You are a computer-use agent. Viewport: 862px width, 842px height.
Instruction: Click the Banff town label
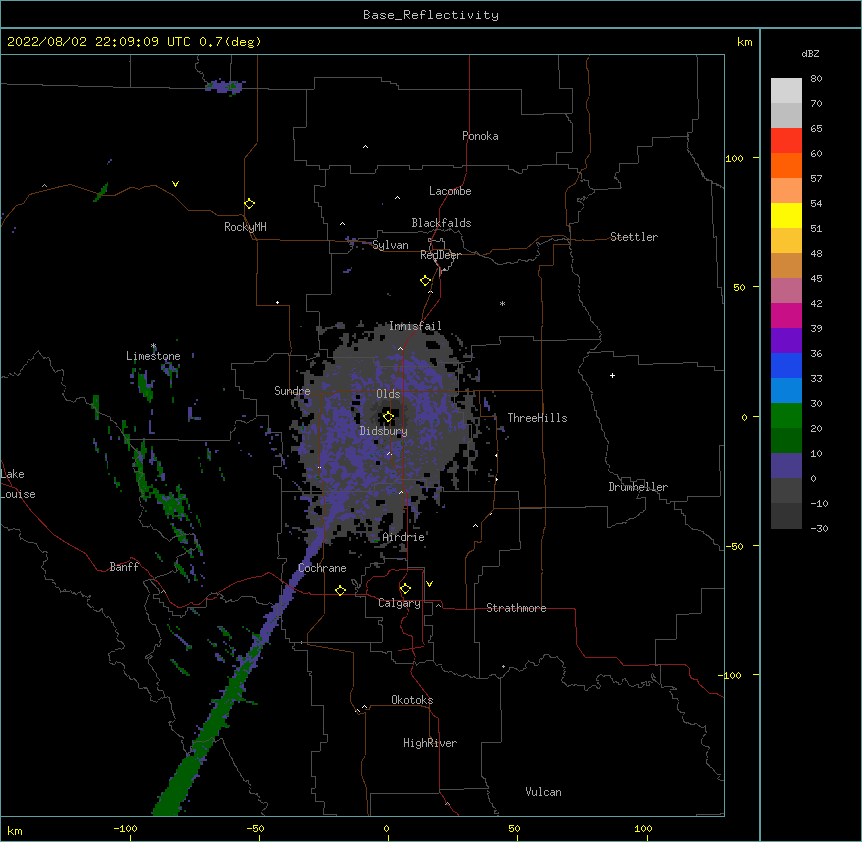[x=124, y=567]
